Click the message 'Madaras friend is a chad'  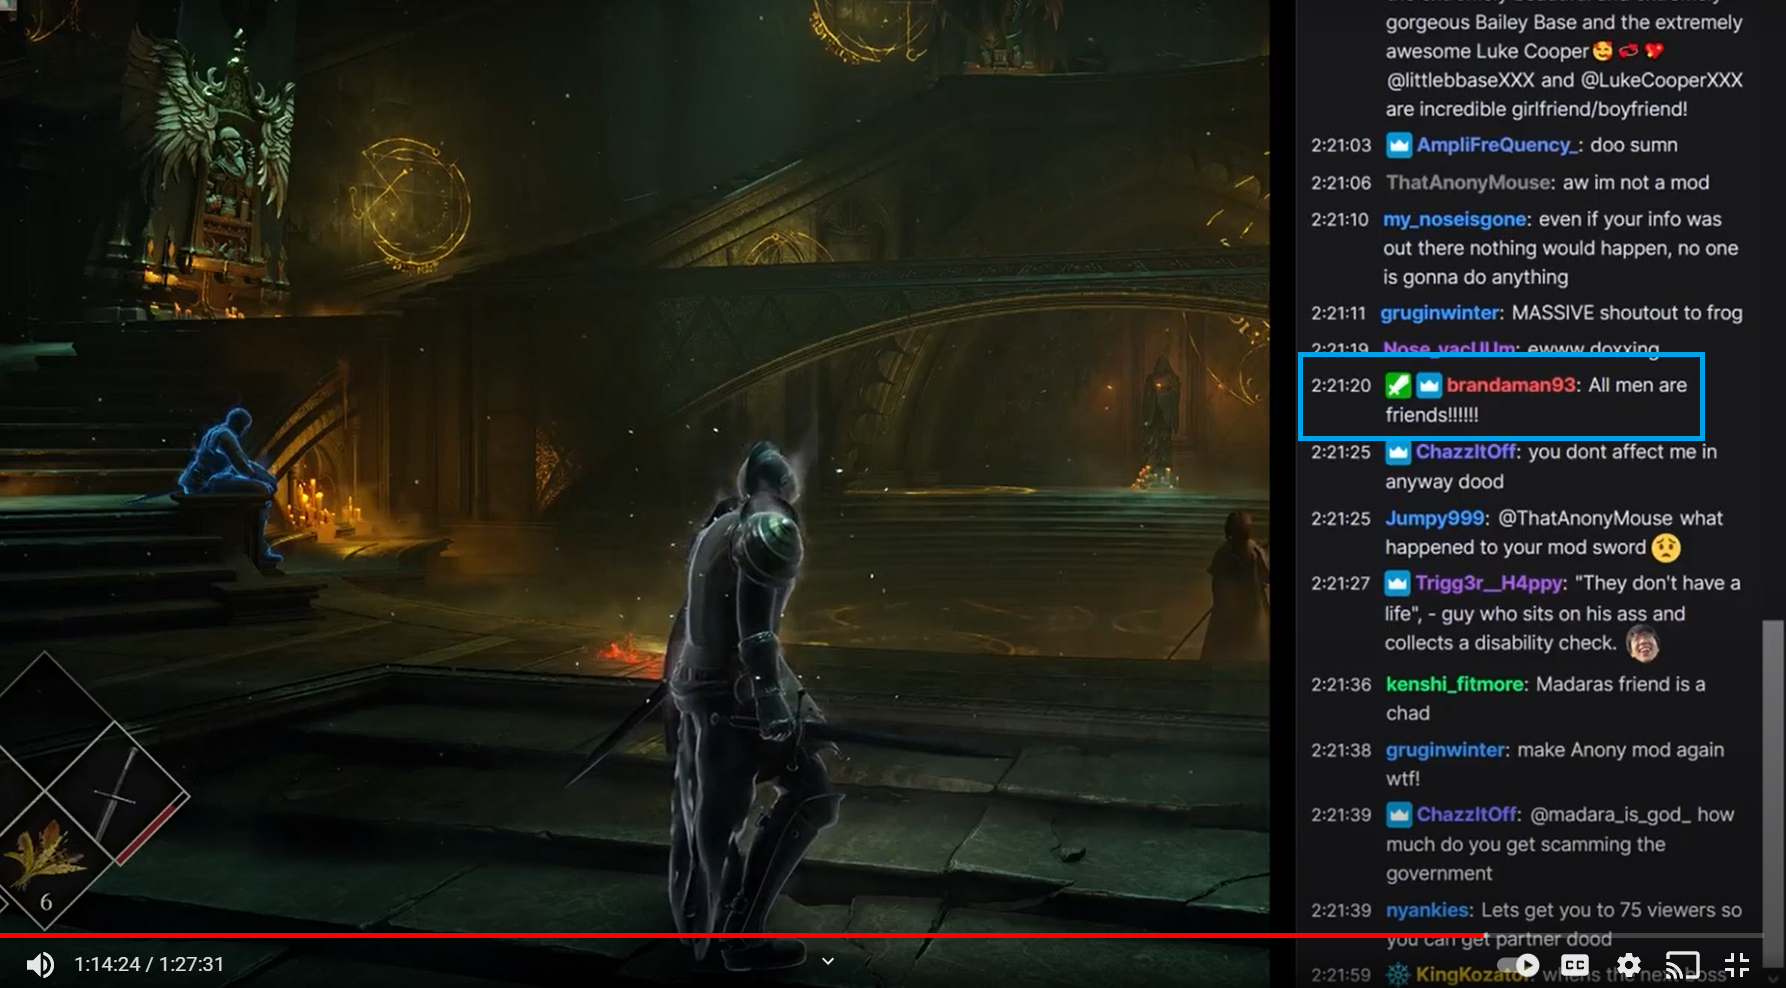coord(1546,699)
